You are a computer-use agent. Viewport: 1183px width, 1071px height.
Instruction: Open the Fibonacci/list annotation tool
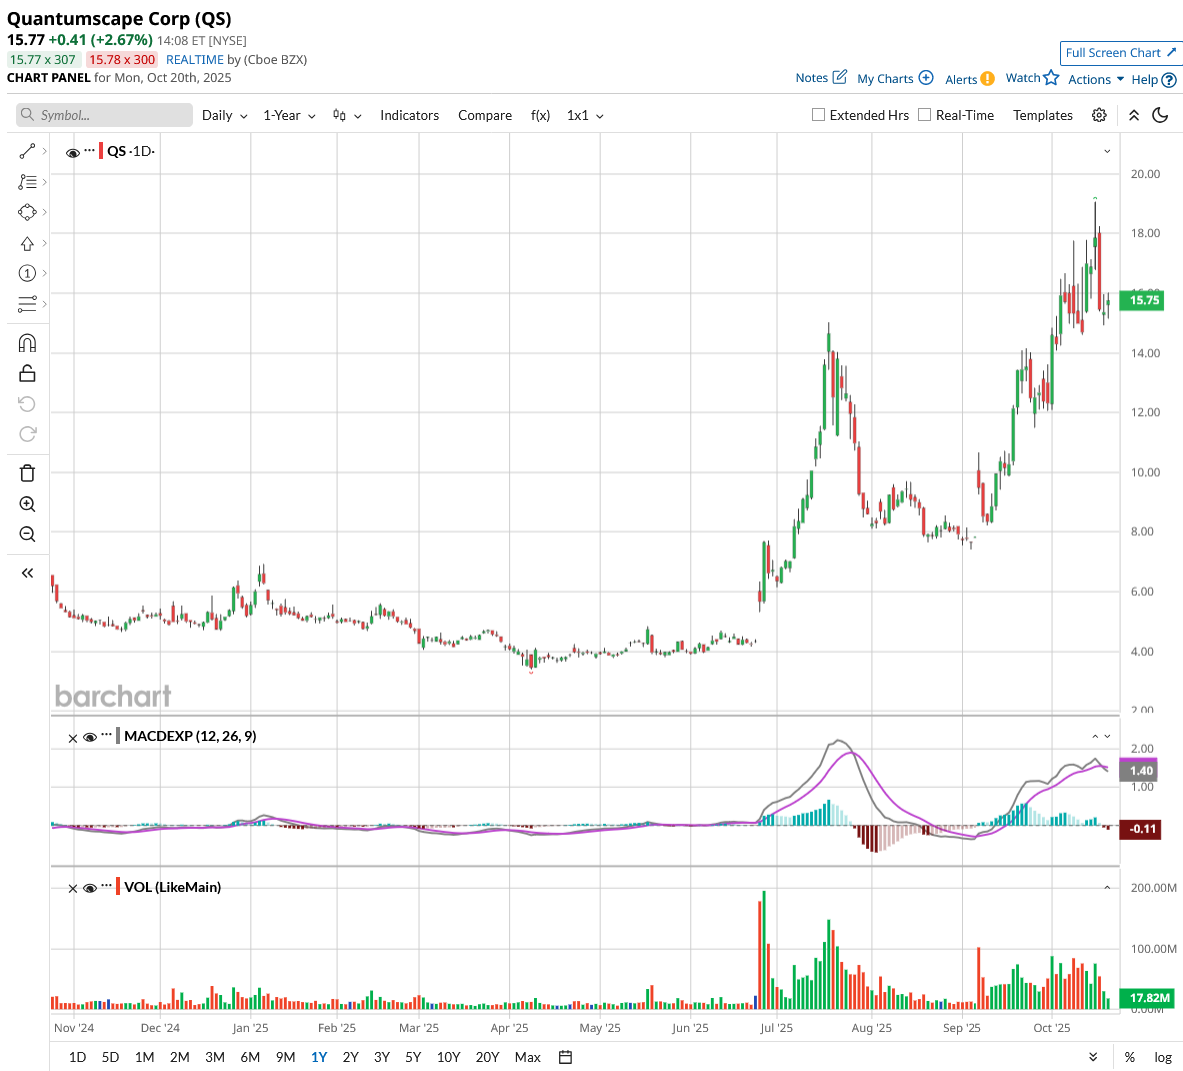[27, 182]
